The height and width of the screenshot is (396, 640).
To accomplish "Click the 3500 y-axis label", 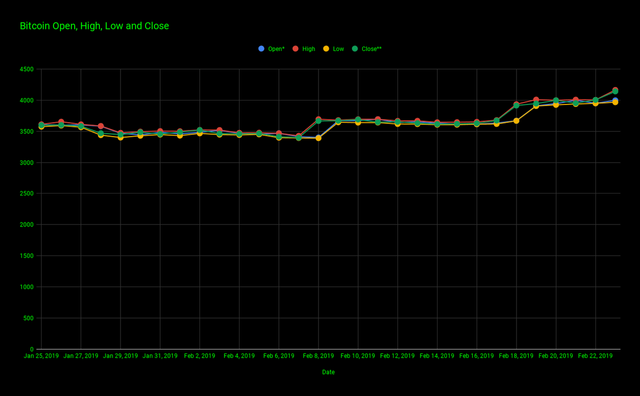I will pos(27,131).
